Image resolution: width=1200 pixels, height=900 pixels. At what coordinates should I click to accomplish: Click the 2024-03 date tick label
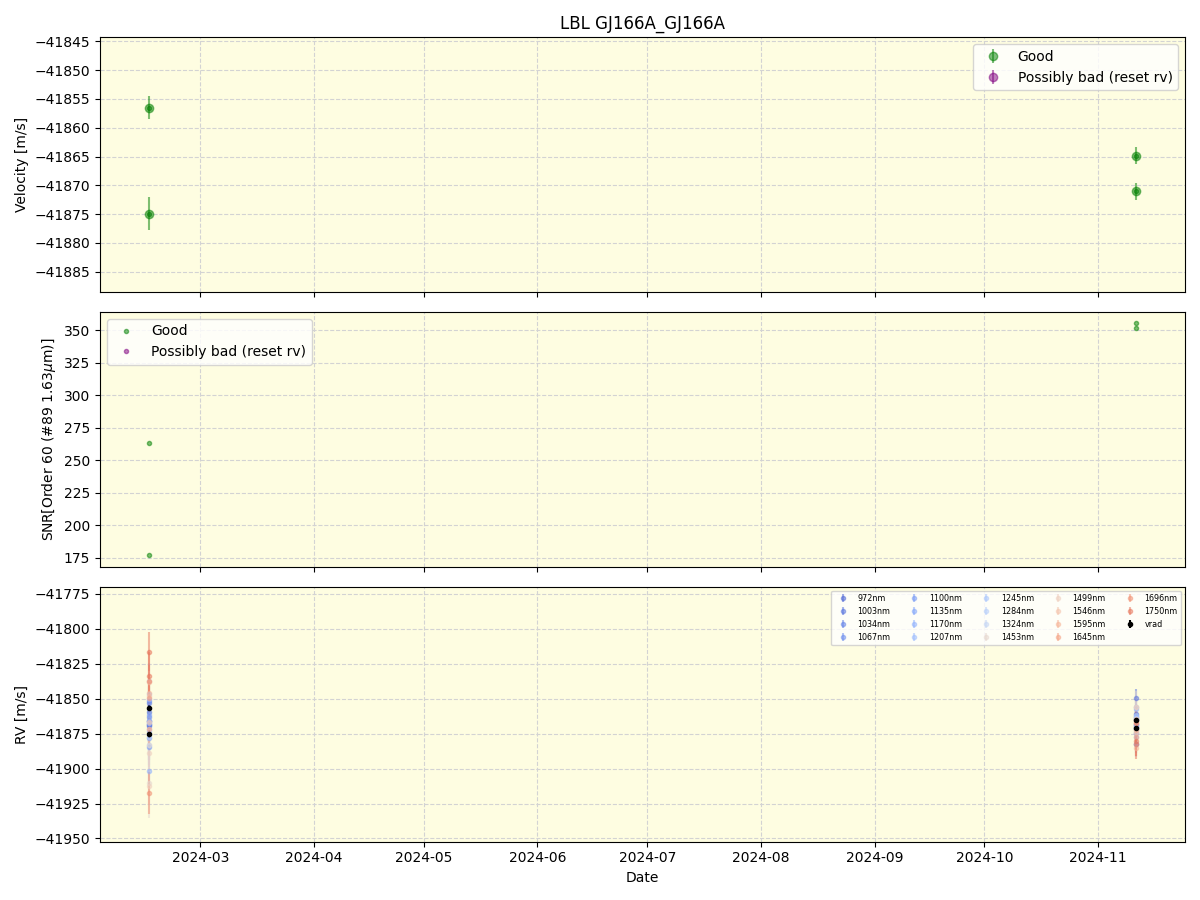[x=200, y=857]
